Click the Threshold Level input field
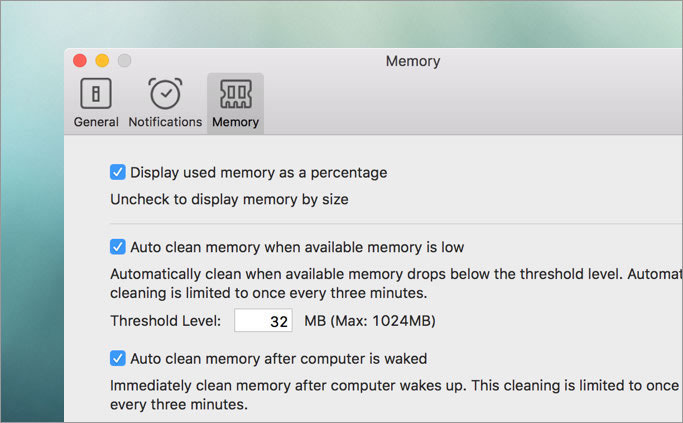 point(263,321)
